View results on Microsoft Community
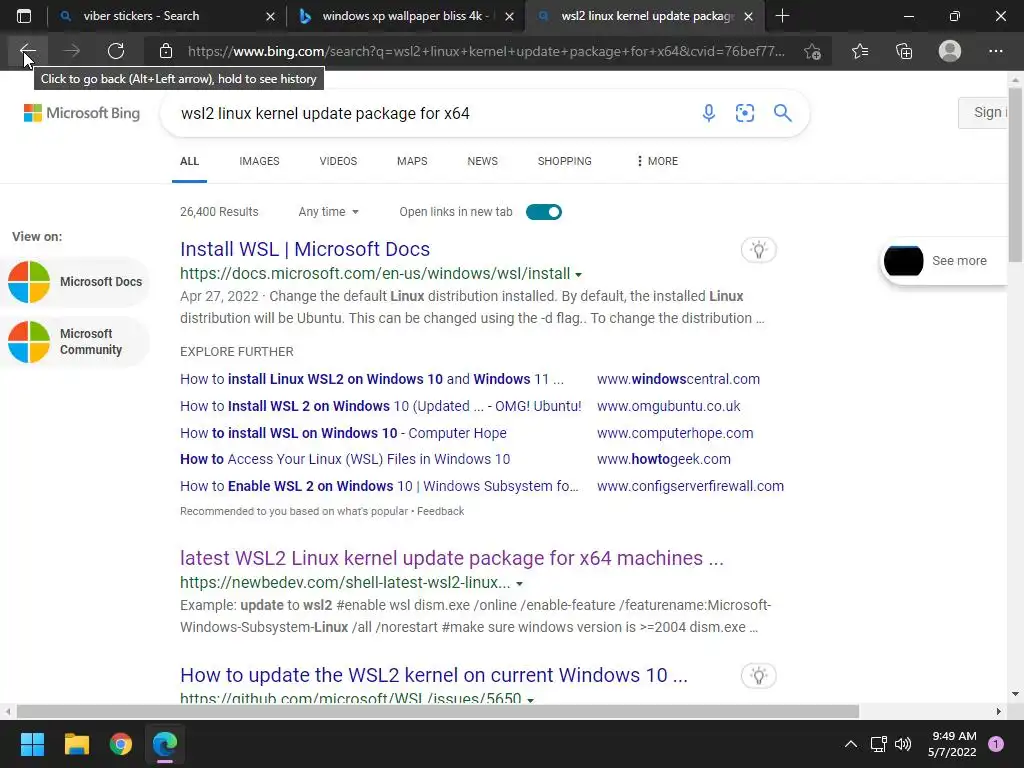This screenshot has width=1024, height=768. (x=75, y=342)
